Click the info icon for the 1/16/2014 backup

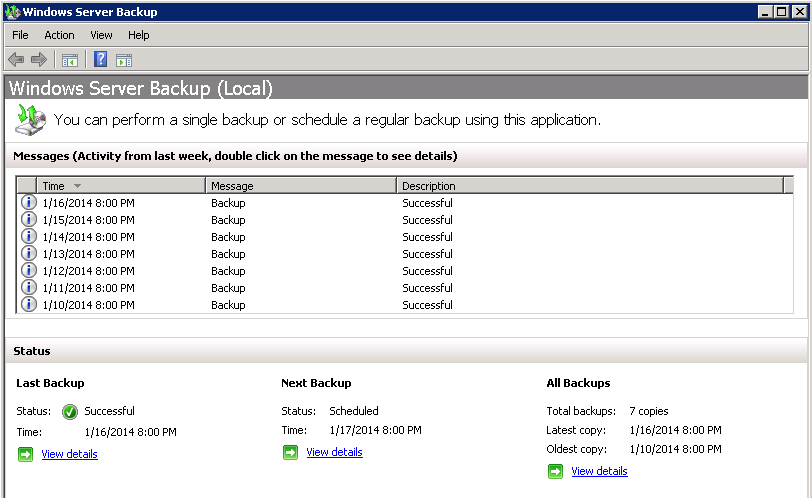[28, 202]
